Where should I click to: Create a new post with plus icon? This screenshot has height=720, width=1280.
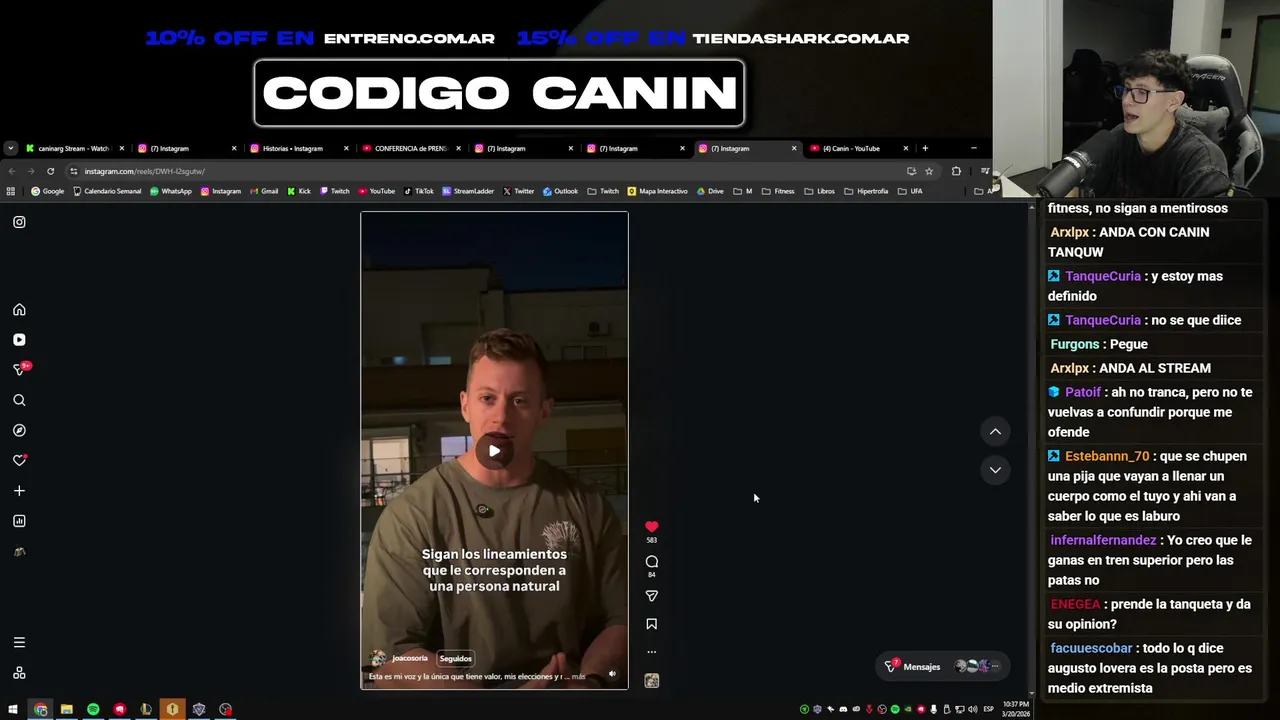tap(19, 491)
